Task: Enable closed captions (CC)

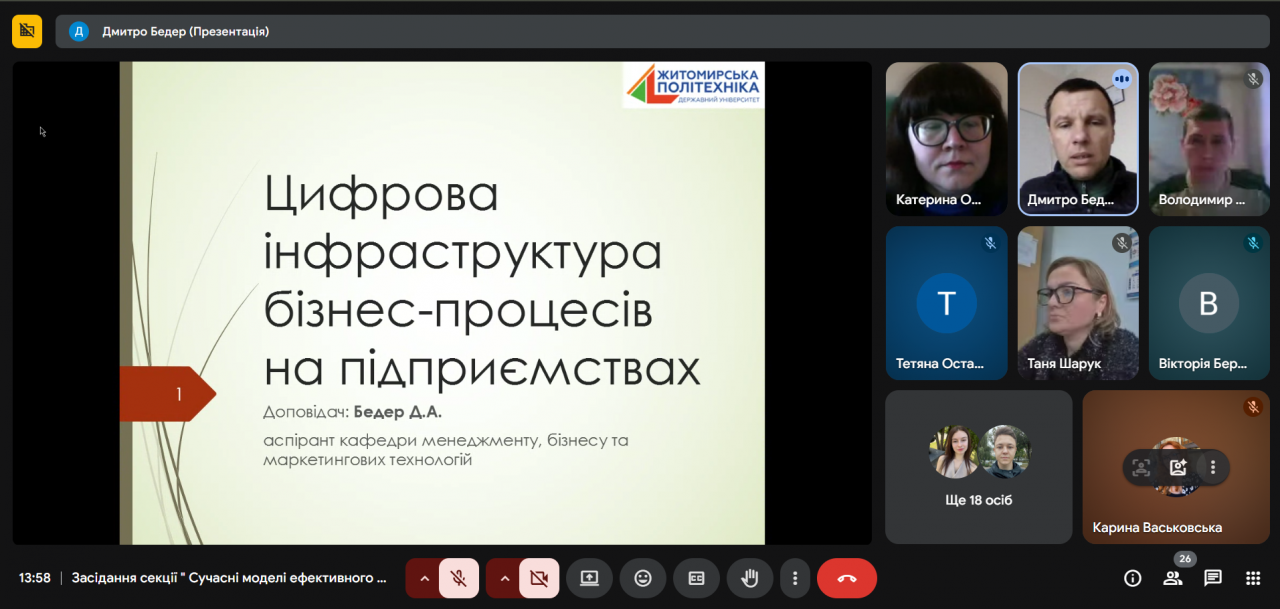Action: (x=696, y=578)
